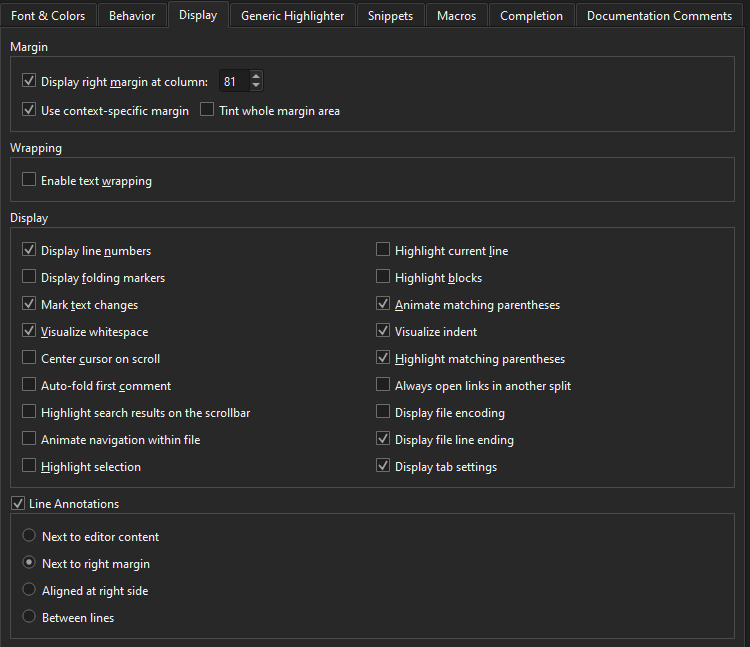Enable Display folding markers
This screenshot has height=647, width=750.
click(x=29, y=278)
